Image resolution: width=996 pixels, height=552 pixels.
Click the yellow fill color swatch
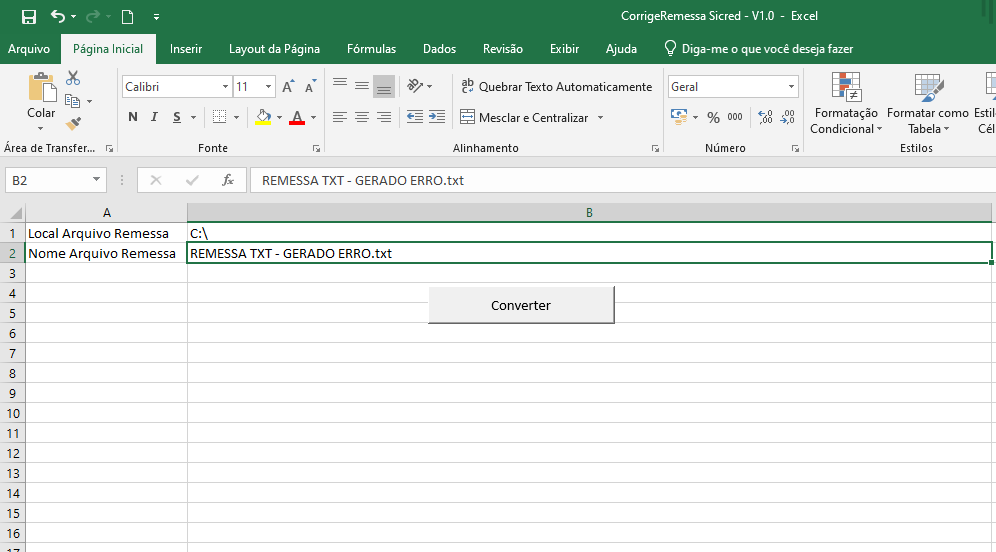coord(263,117)
